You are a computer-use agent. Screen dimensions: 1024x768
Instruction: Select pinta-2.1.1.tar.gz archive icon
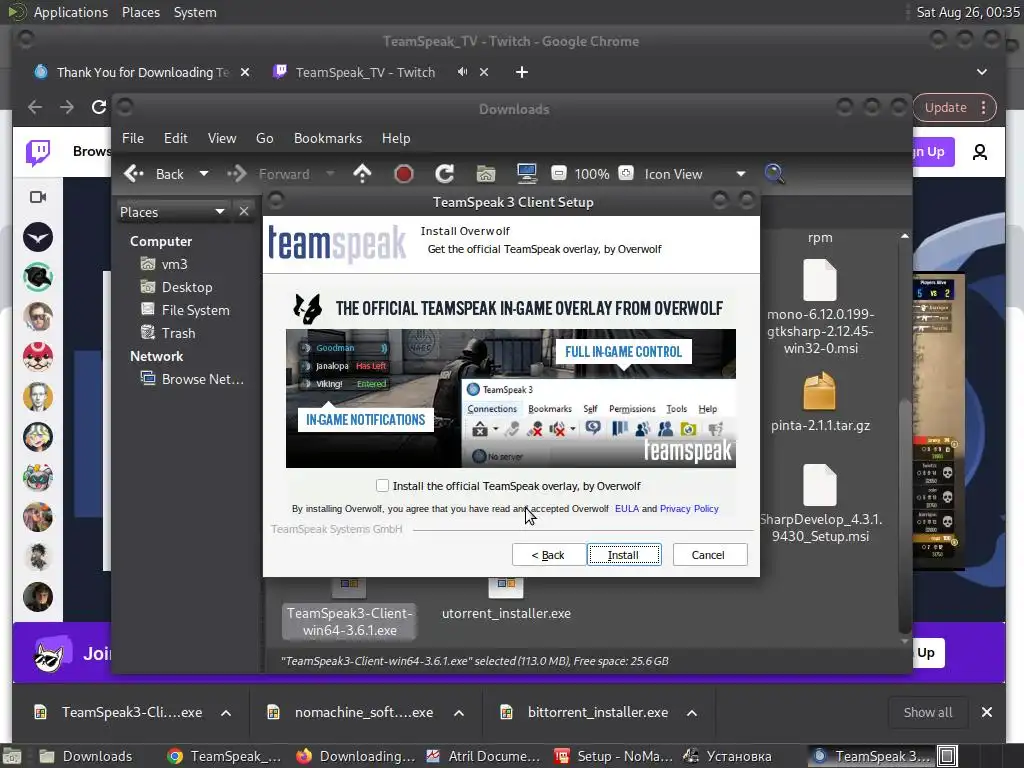click(820, 391)
